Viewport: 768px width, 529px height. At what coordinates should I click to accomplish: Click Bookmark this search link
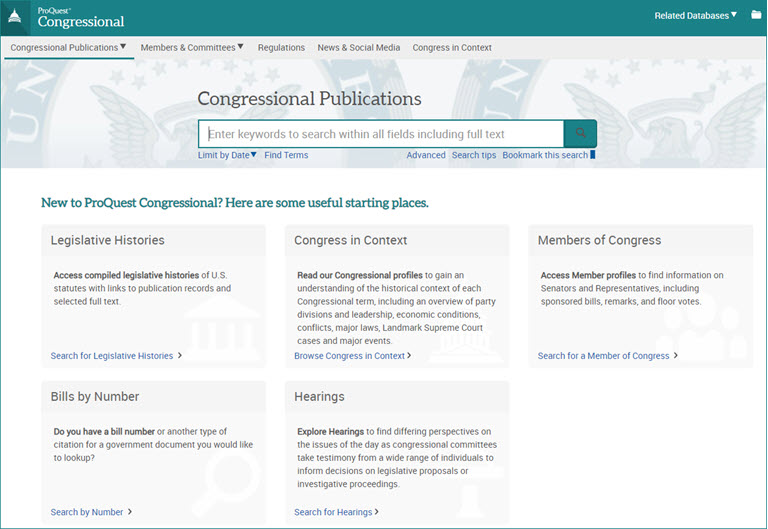(x=545, y=155)
